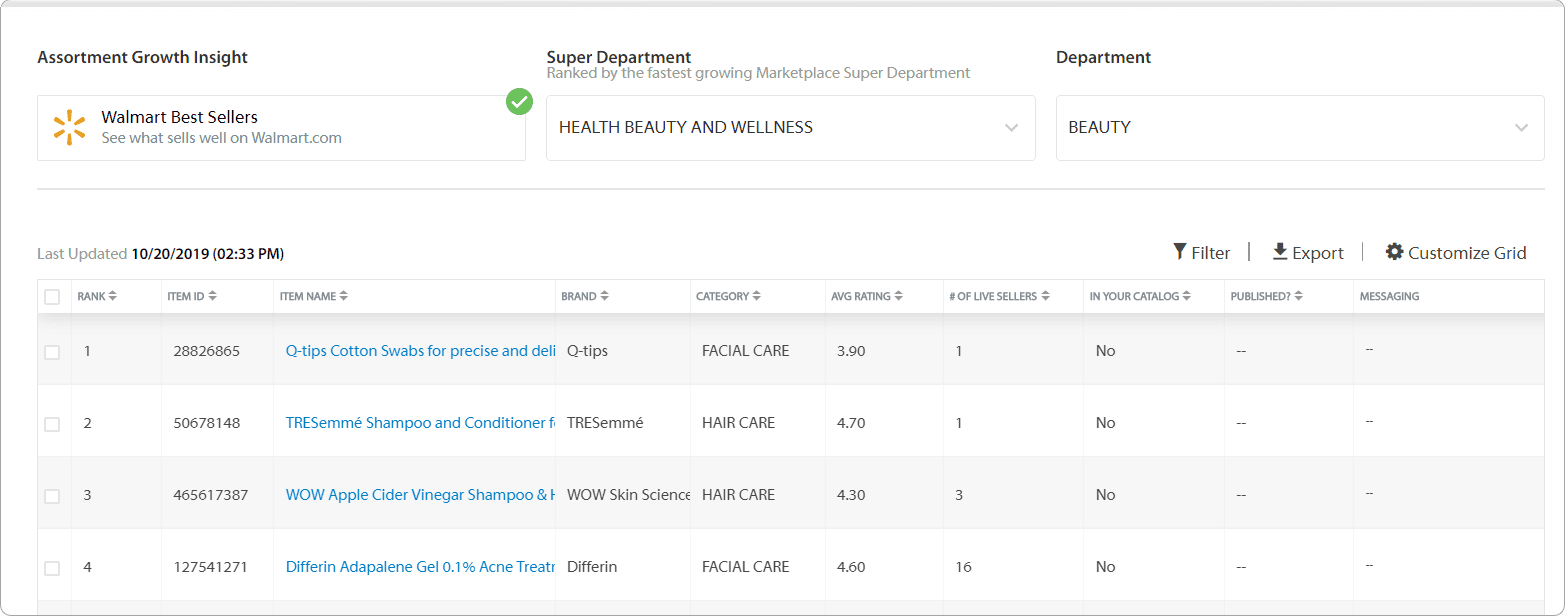Image resolution: width=1565 pixels, height=616 pixels.
Task: Check the row for Q-tips Cotton Swabs
Action: coord(52,352)
